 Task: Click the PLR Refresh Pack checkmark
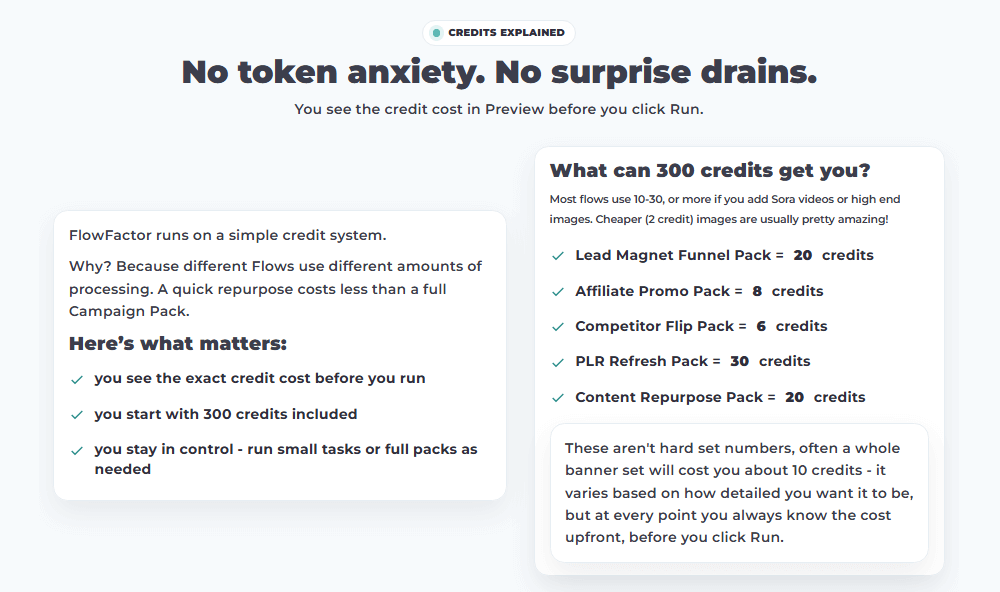pyautogui.click(x=558, y=362)
